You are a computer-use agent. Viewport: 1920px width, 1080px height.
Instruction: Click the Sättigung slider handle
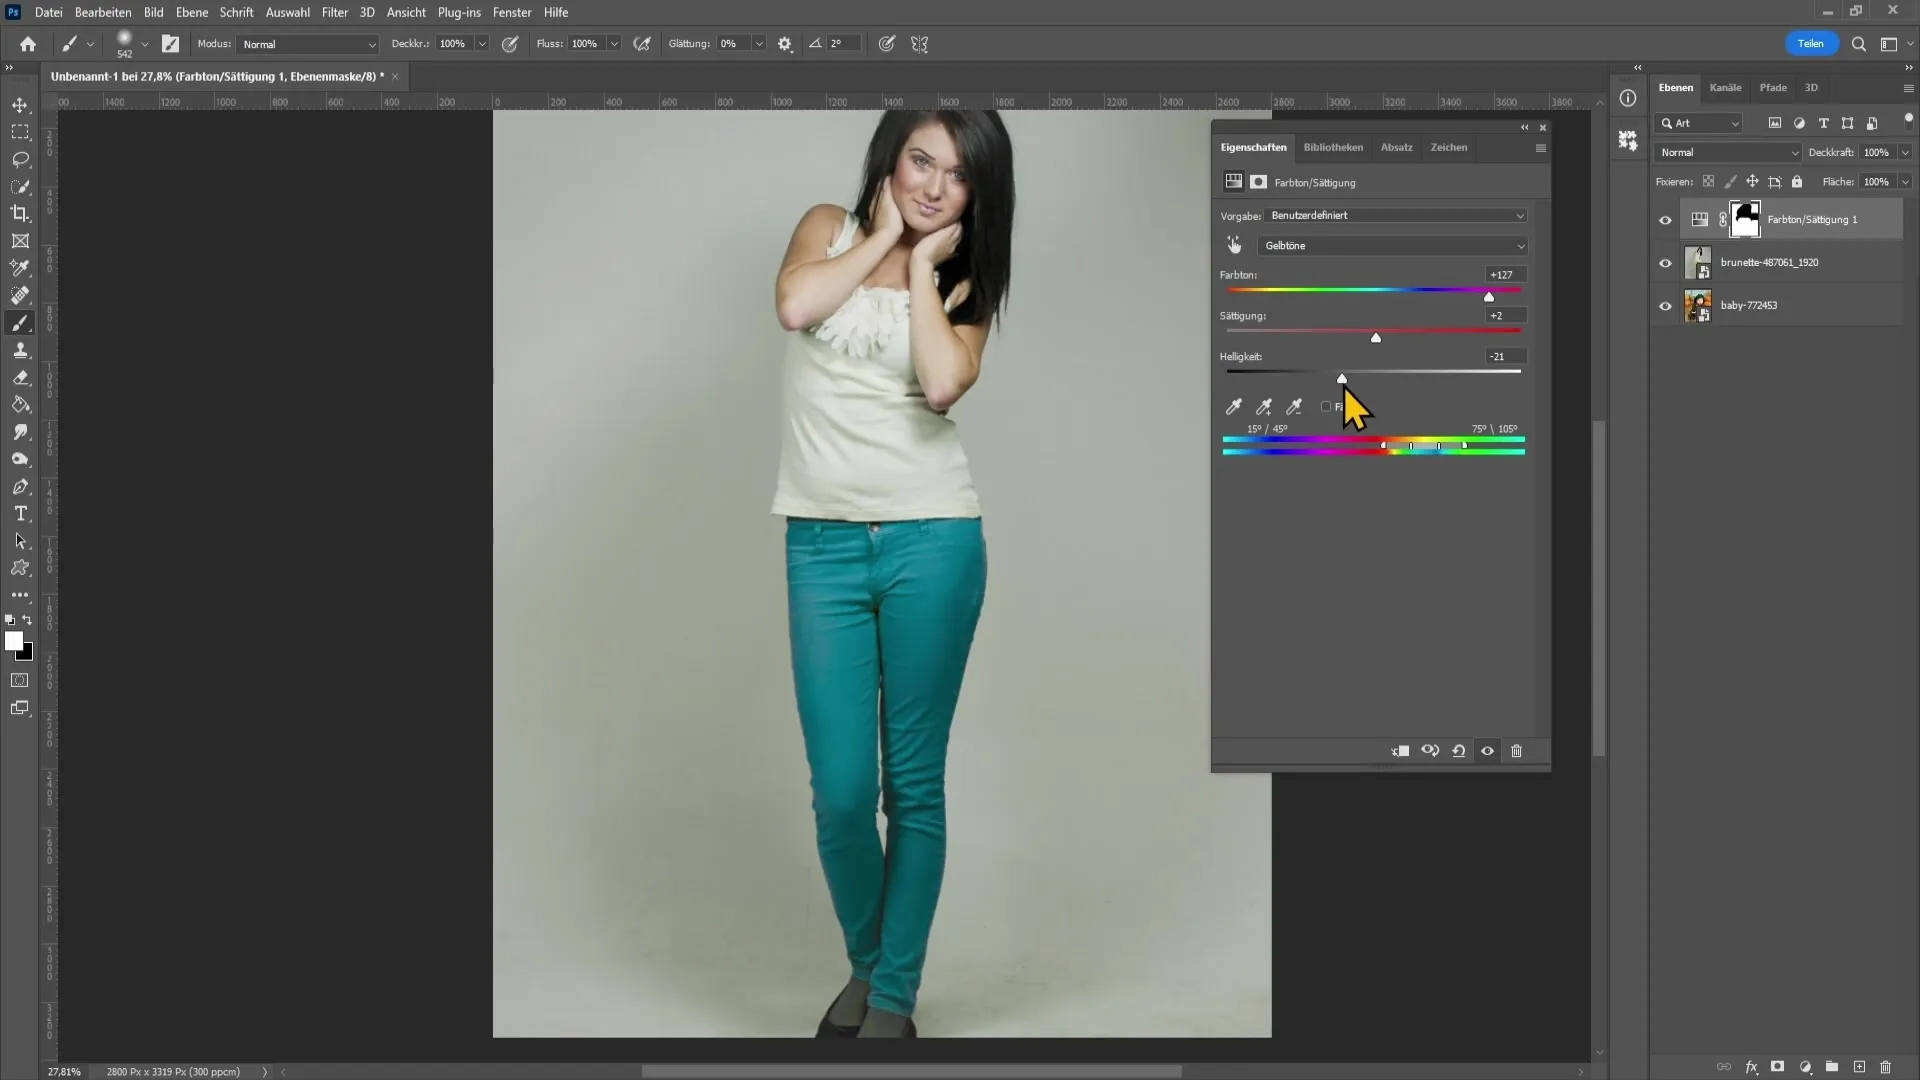(1376, 338)
